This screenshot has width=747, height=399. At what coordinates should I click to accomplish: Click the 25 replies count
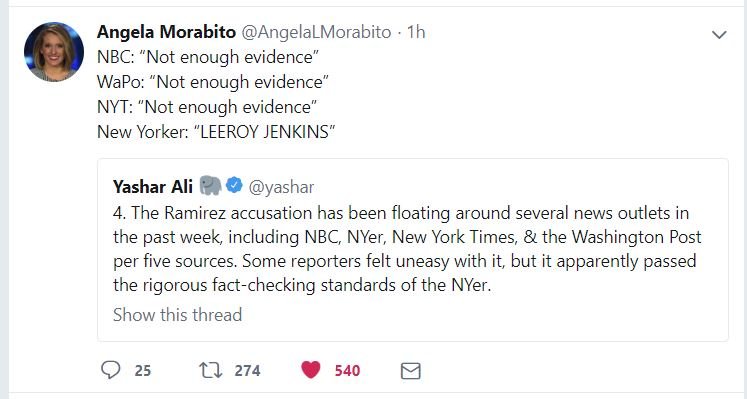[x=142, y=370]
